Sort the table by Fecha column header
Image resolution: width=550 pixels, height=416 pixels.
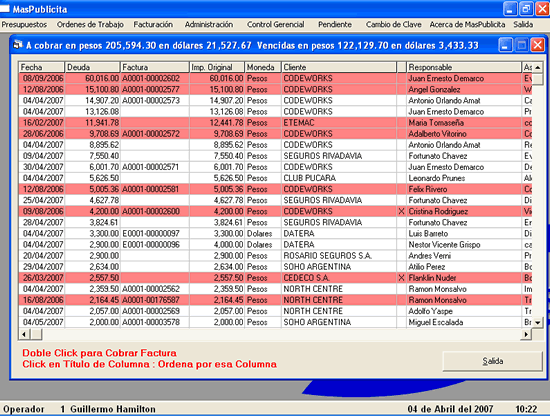pyautogui.click(x=42, y=67)
